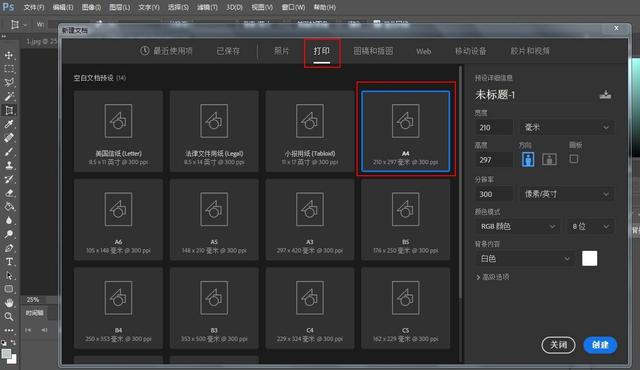Switch to the 照片 tab
This screenshot has width=640, height=370.
pos(281,51)
